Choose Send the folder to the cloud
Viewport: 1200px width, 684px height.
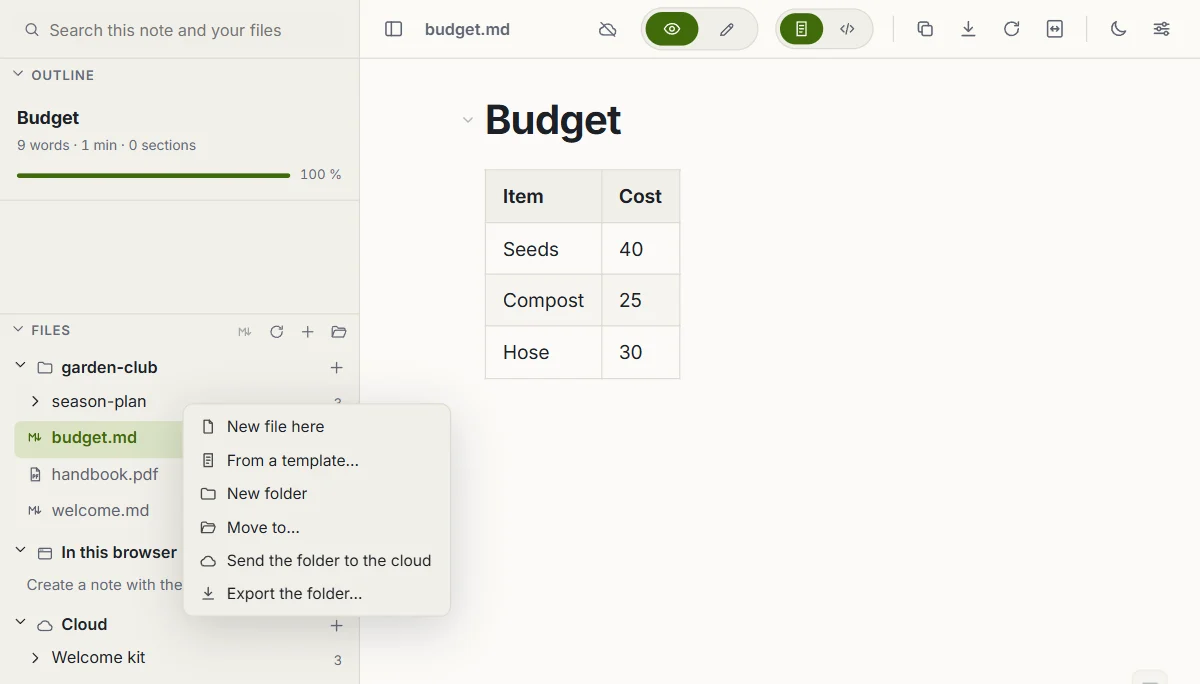point(317,560)
